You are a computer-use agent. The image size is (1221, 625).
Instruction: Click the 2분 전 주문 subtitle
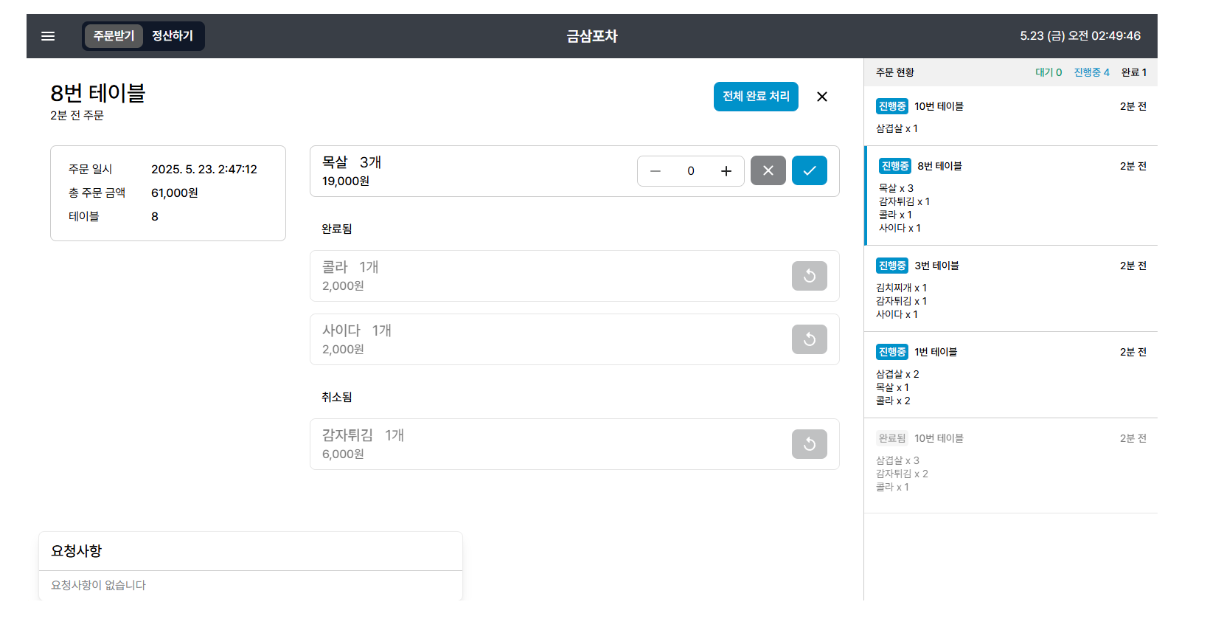(x=77, y=115)
